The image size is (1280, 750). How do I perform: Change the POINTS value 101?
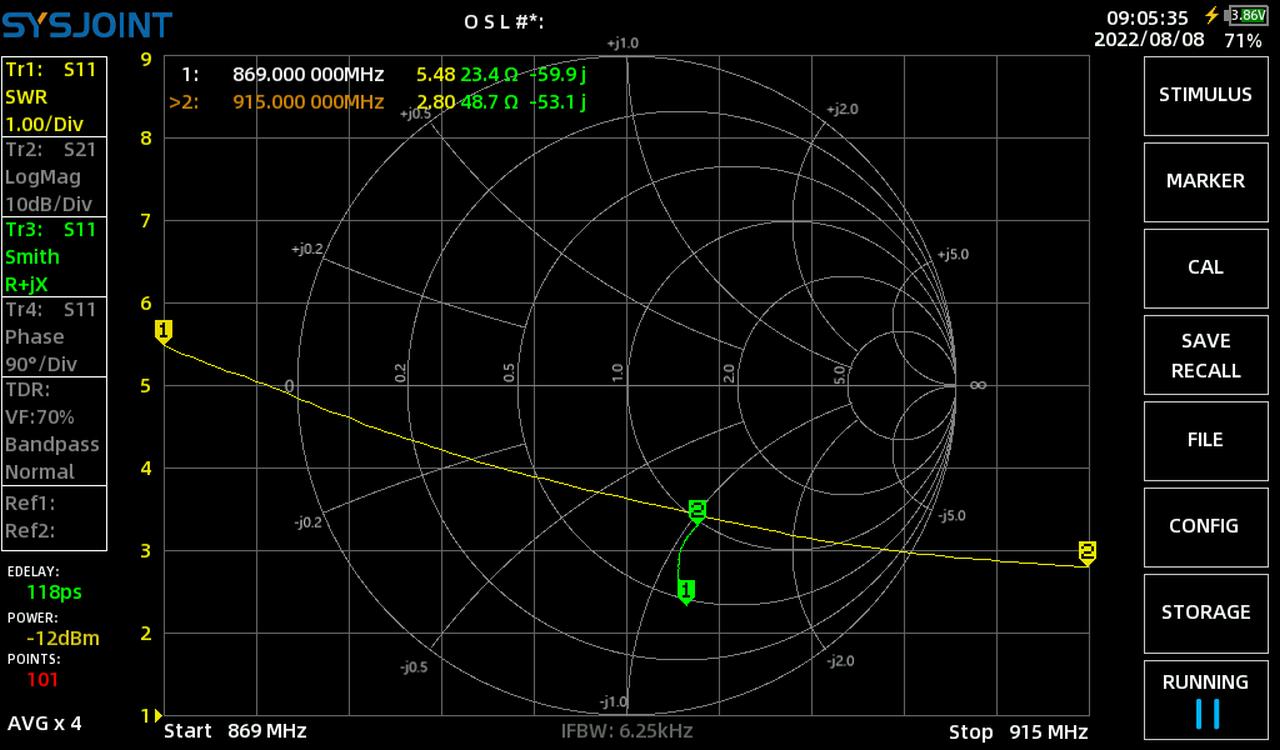[43, 680]
